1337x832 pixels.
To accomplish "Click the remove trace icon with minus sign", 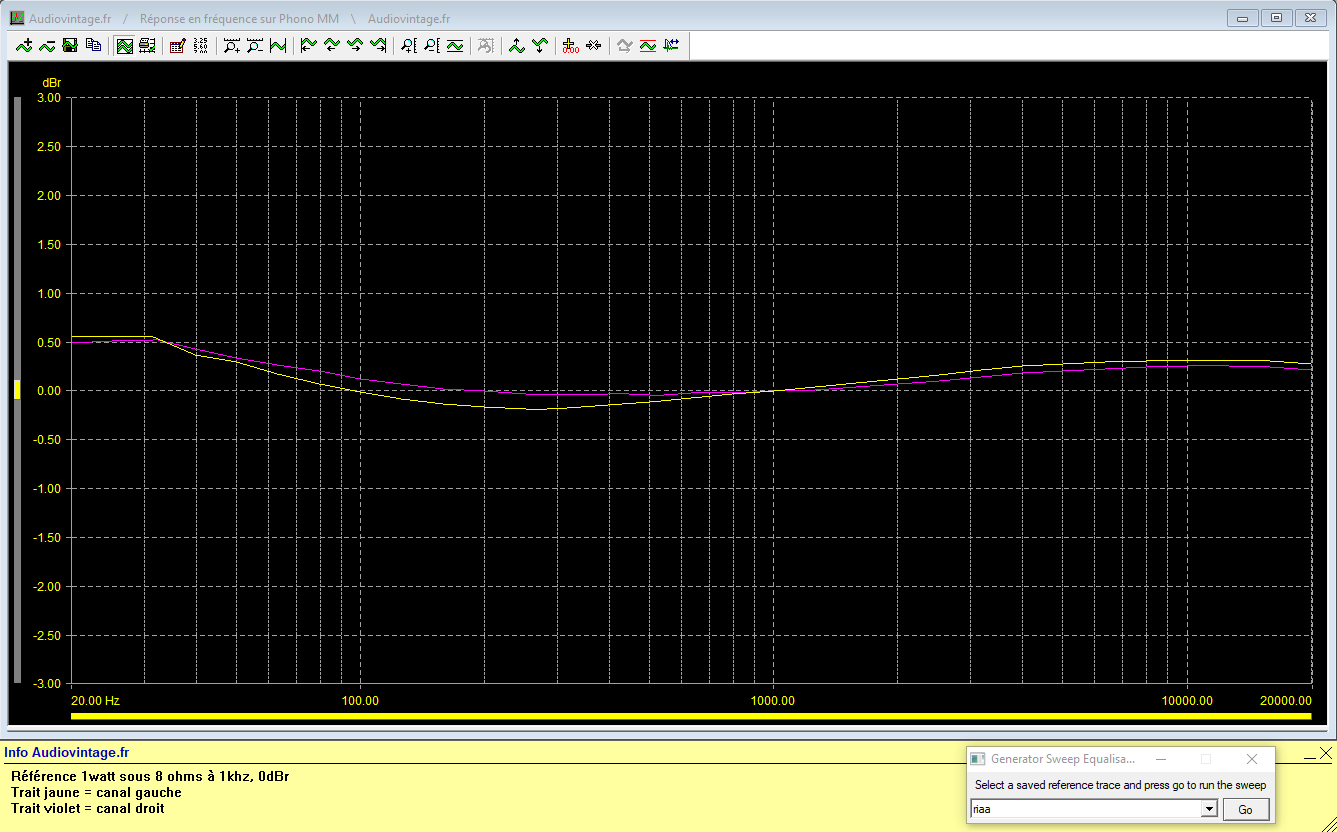I will point(47,45).
